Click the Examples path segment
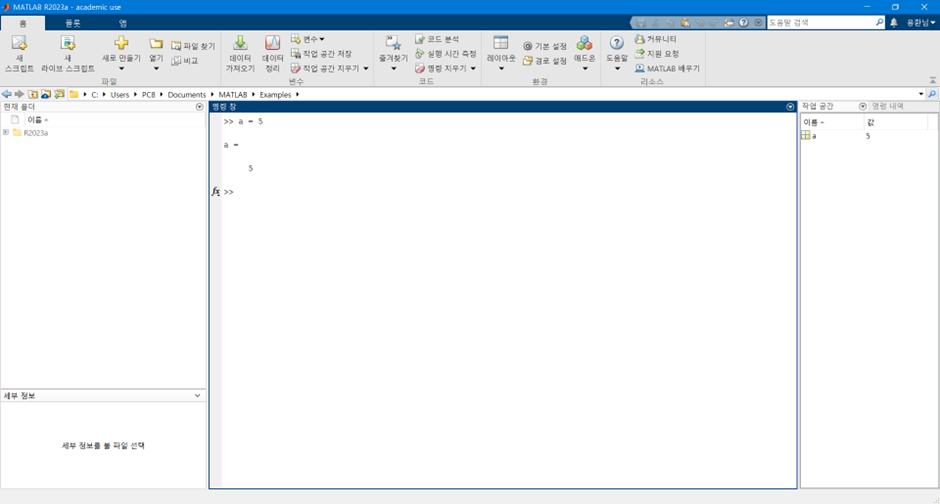940x504 pixels. point(275,95)
